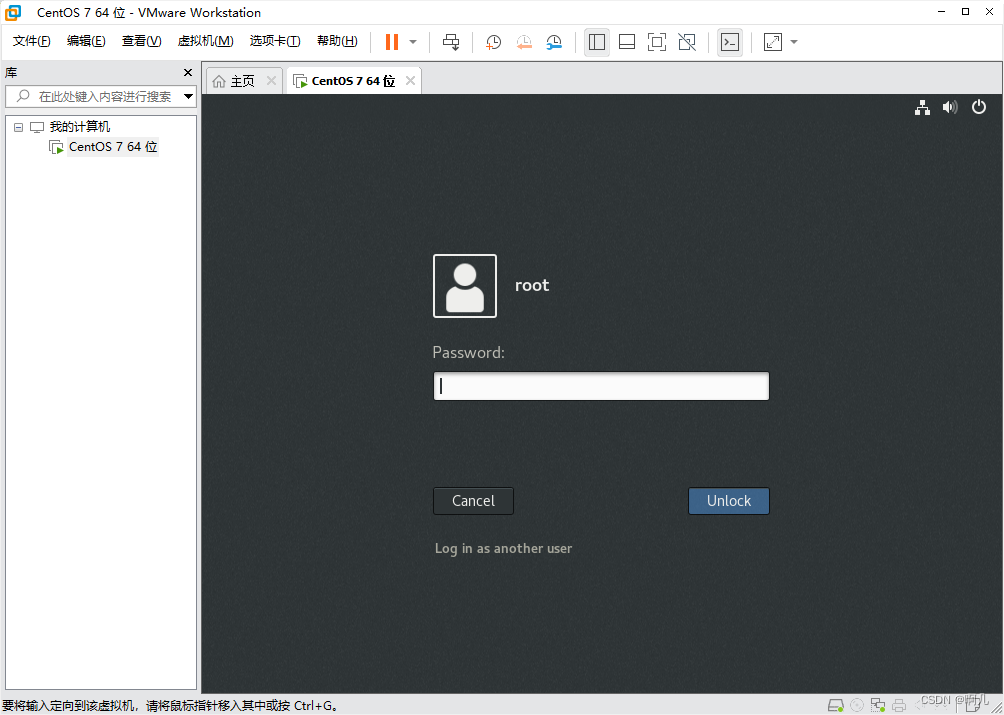Enter full screen mode

[657, 42]
